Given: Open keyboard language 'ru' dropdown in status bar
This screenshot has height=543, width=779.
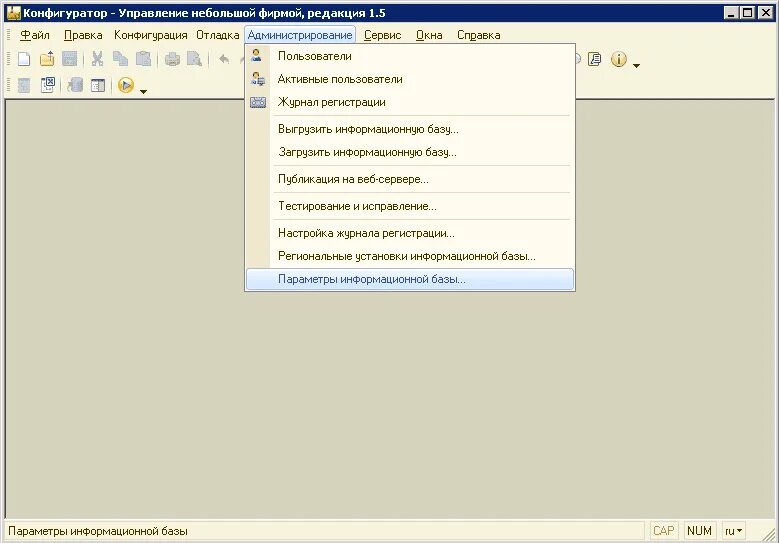Looking at the screenshot, I should 733,531.
